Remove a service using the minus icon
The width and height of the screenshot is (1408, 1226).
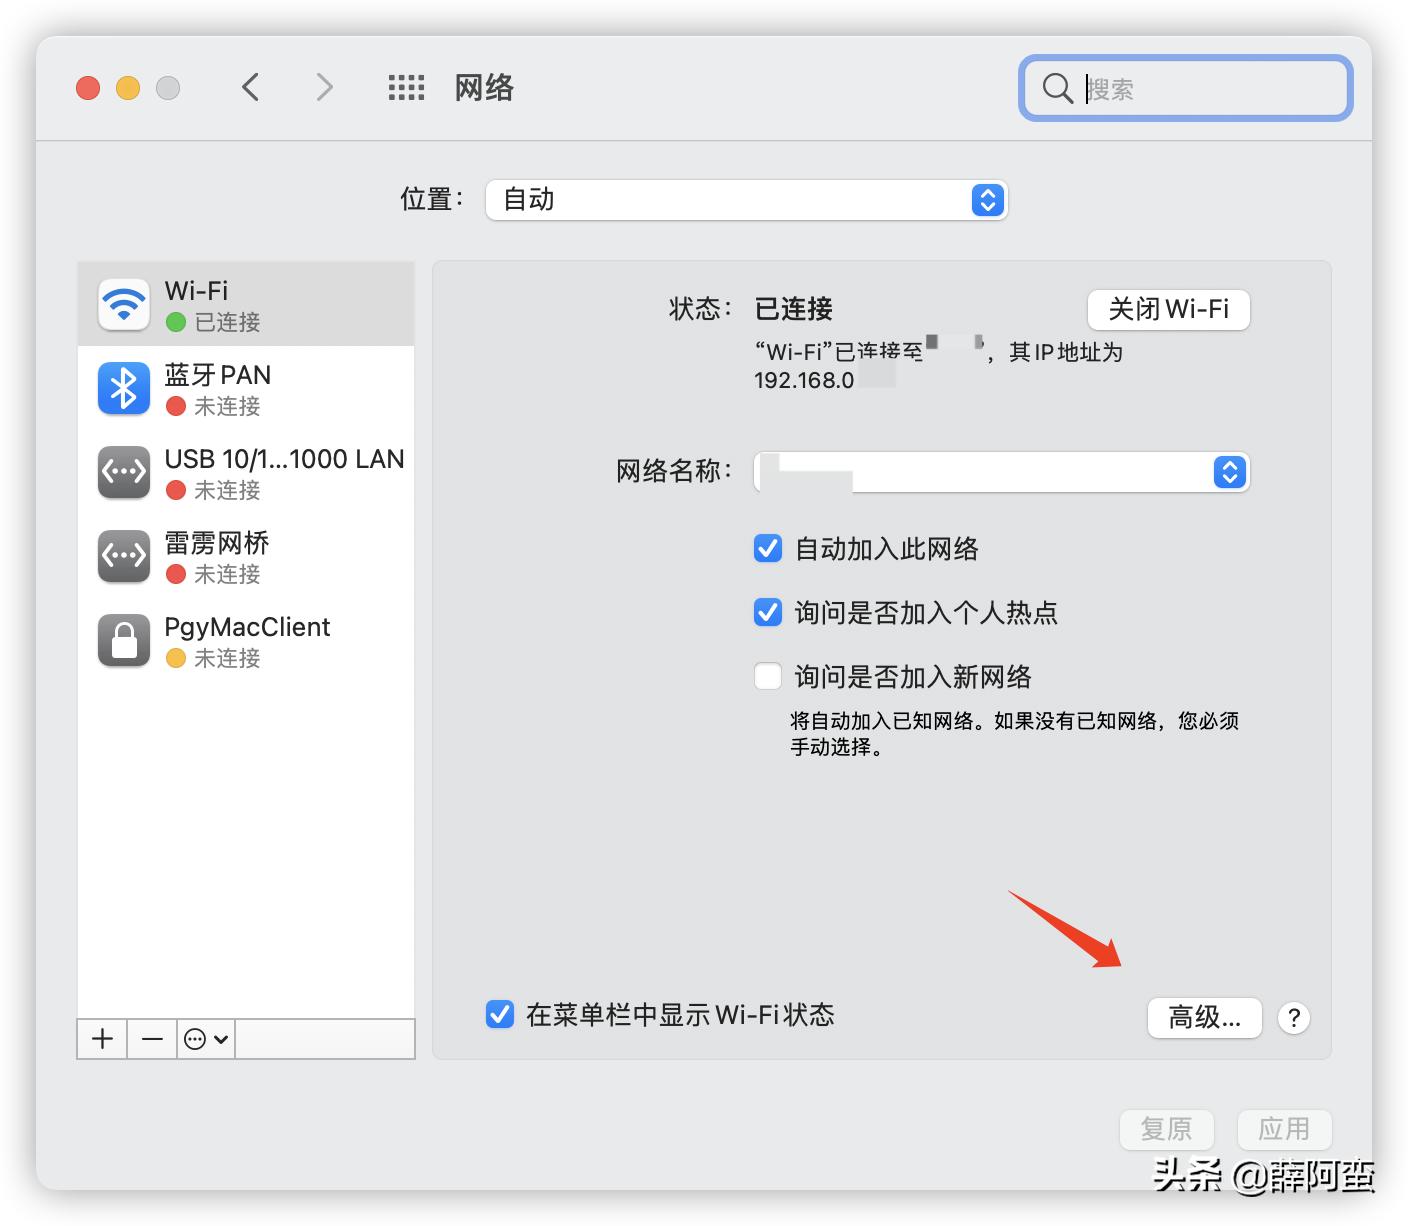pyautogui.click(x=151, y=1039)
